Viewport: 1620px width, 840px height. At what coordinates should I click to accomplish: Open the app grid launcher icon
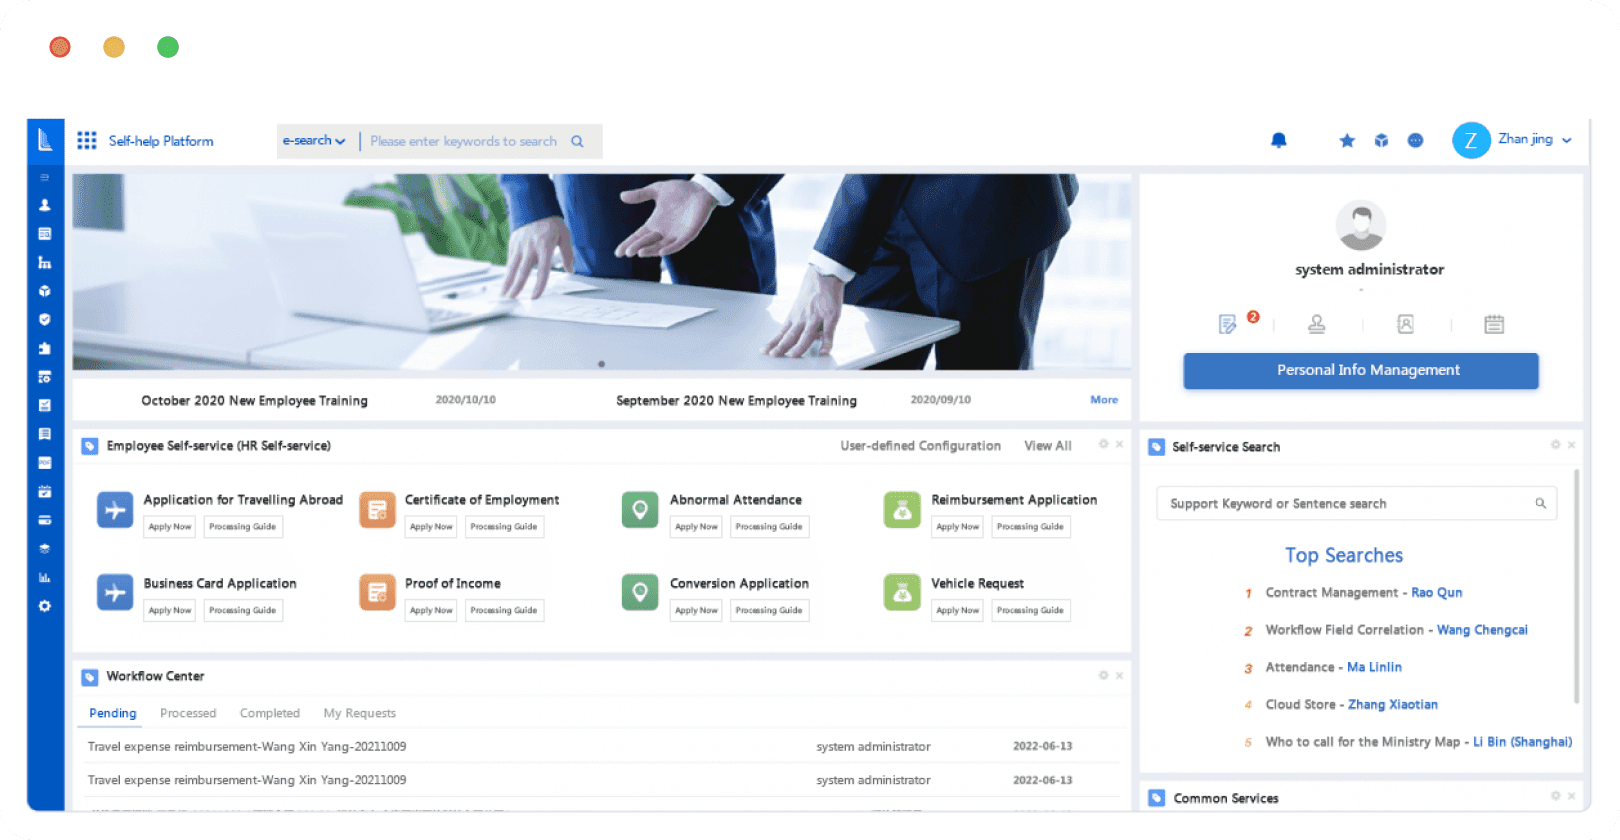87,141
